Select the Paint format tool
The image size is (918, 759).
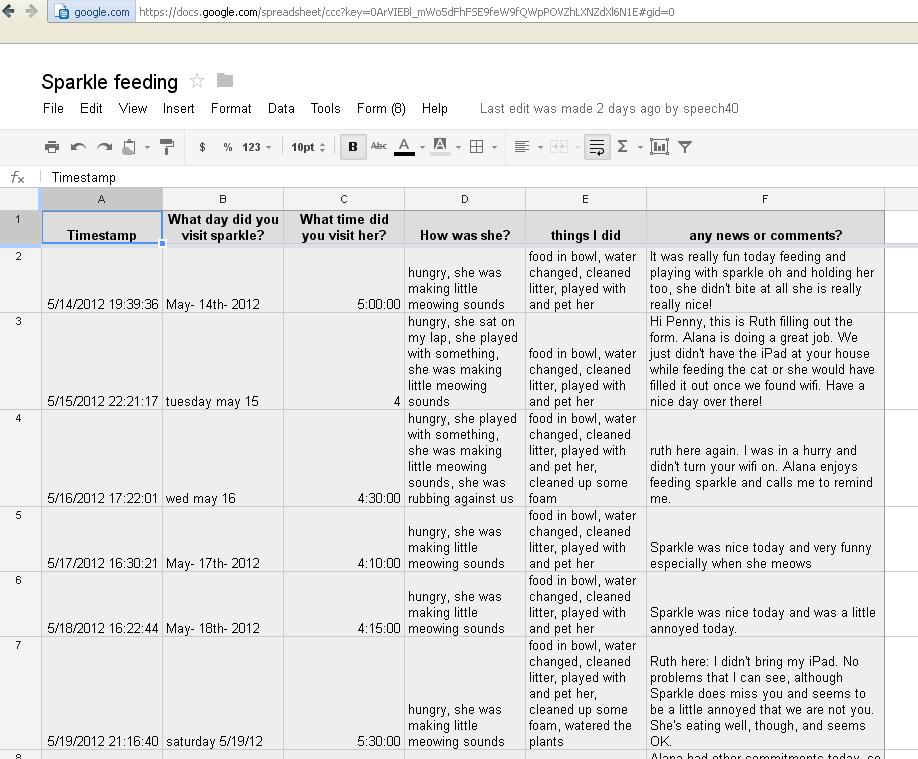tap(168, 146)
